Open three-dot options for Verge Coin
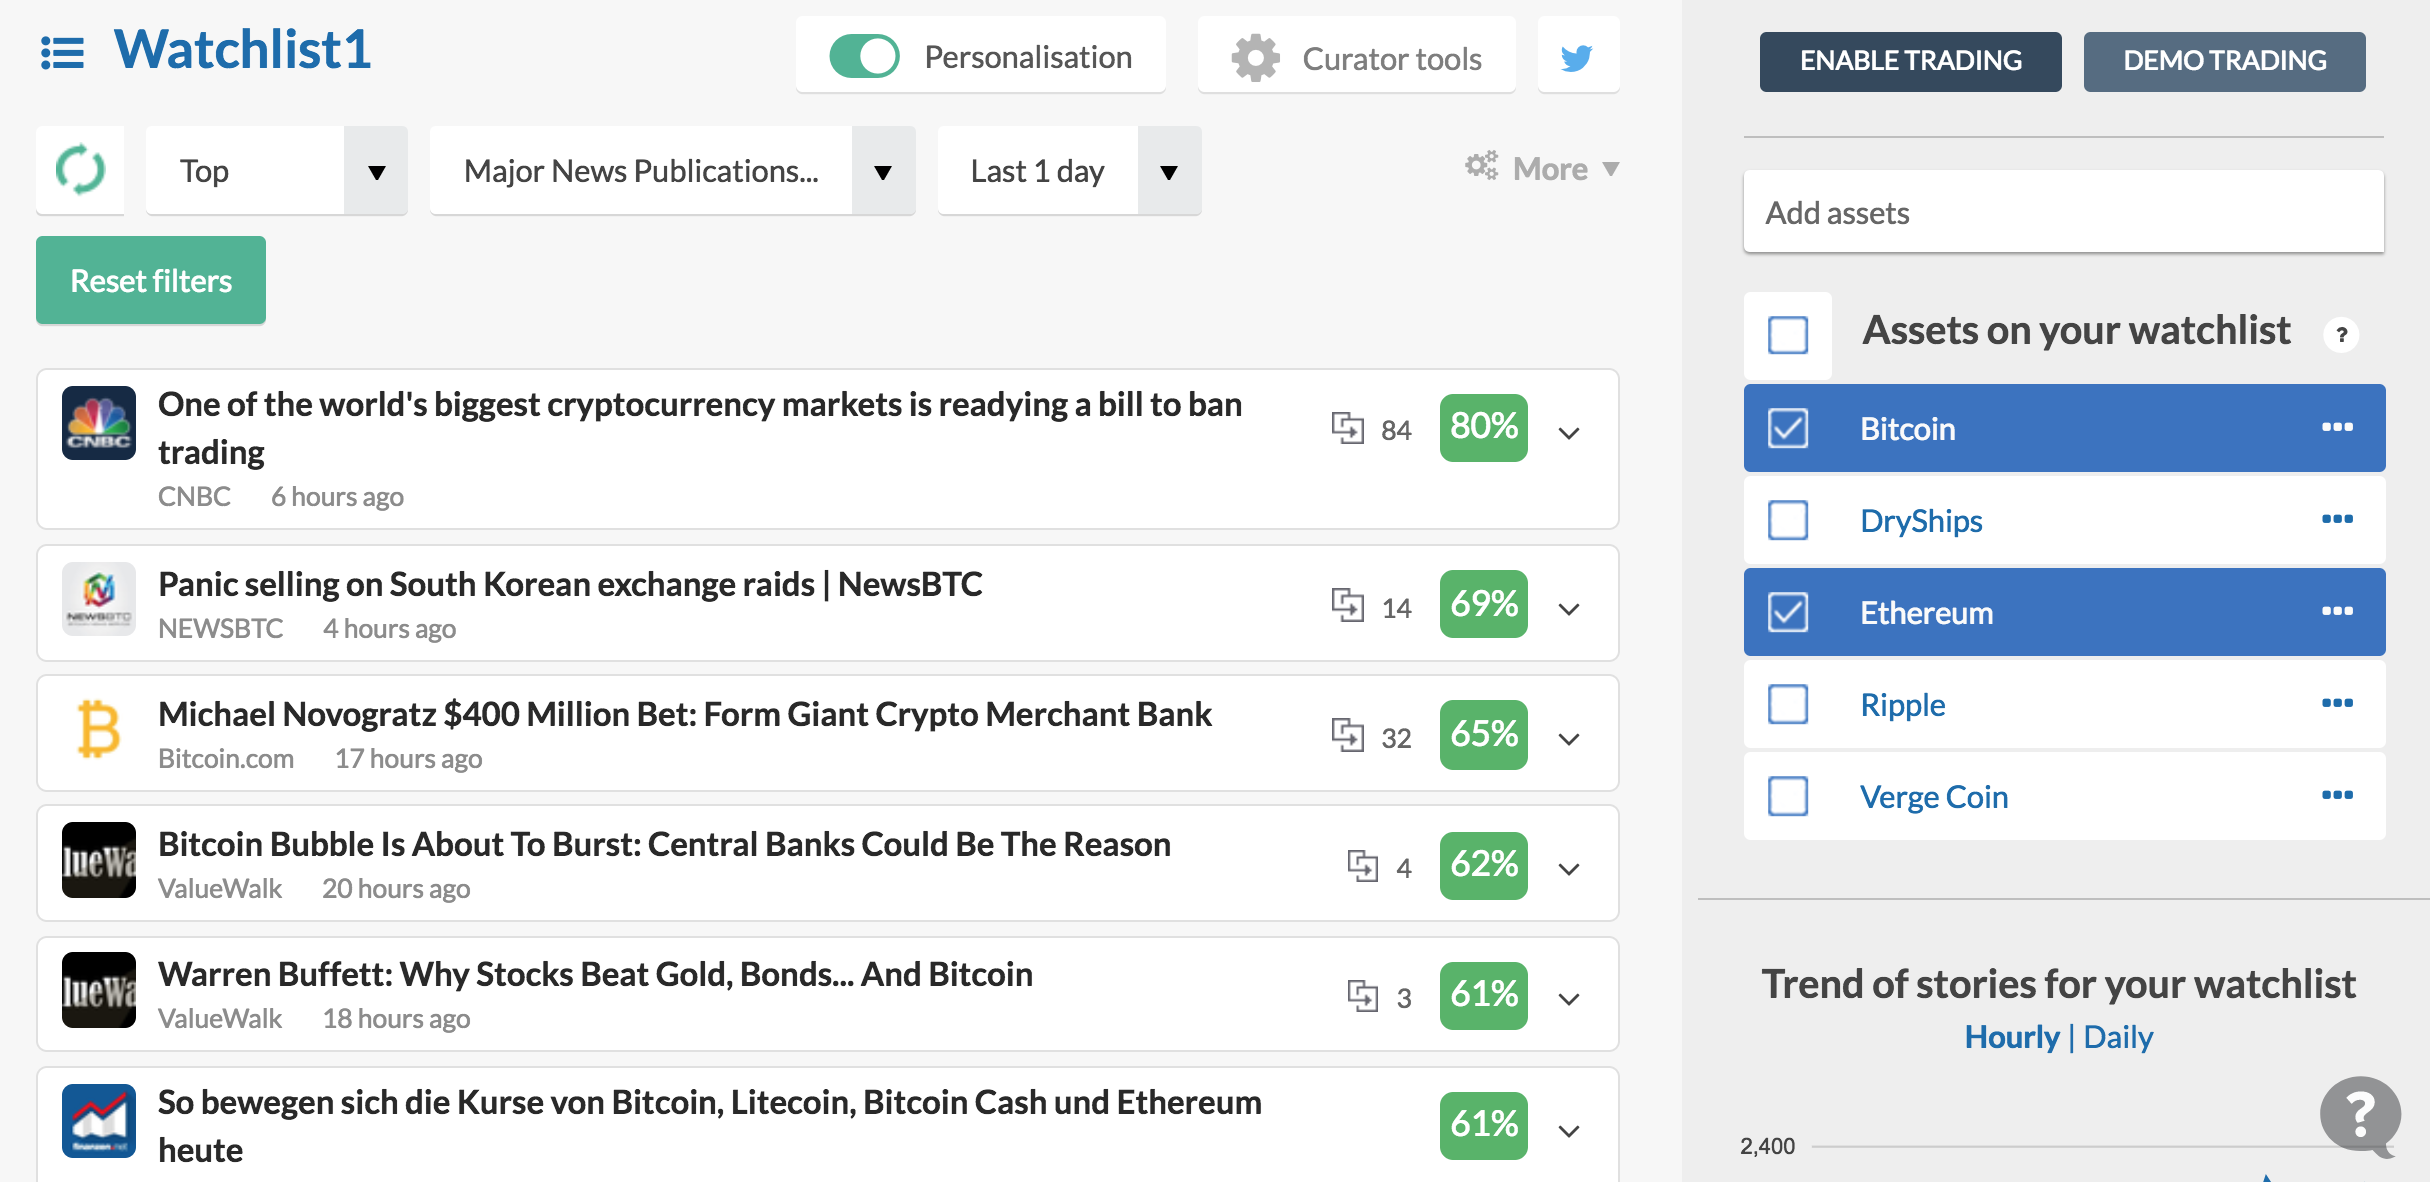2430x1182 pixels. point(2337,795)
